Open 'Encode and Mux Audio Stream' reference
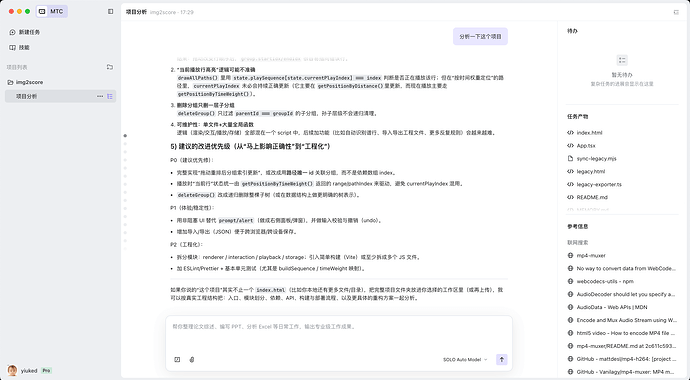The width and height of the screenshot is (690, 380). (x=627, y=320)
